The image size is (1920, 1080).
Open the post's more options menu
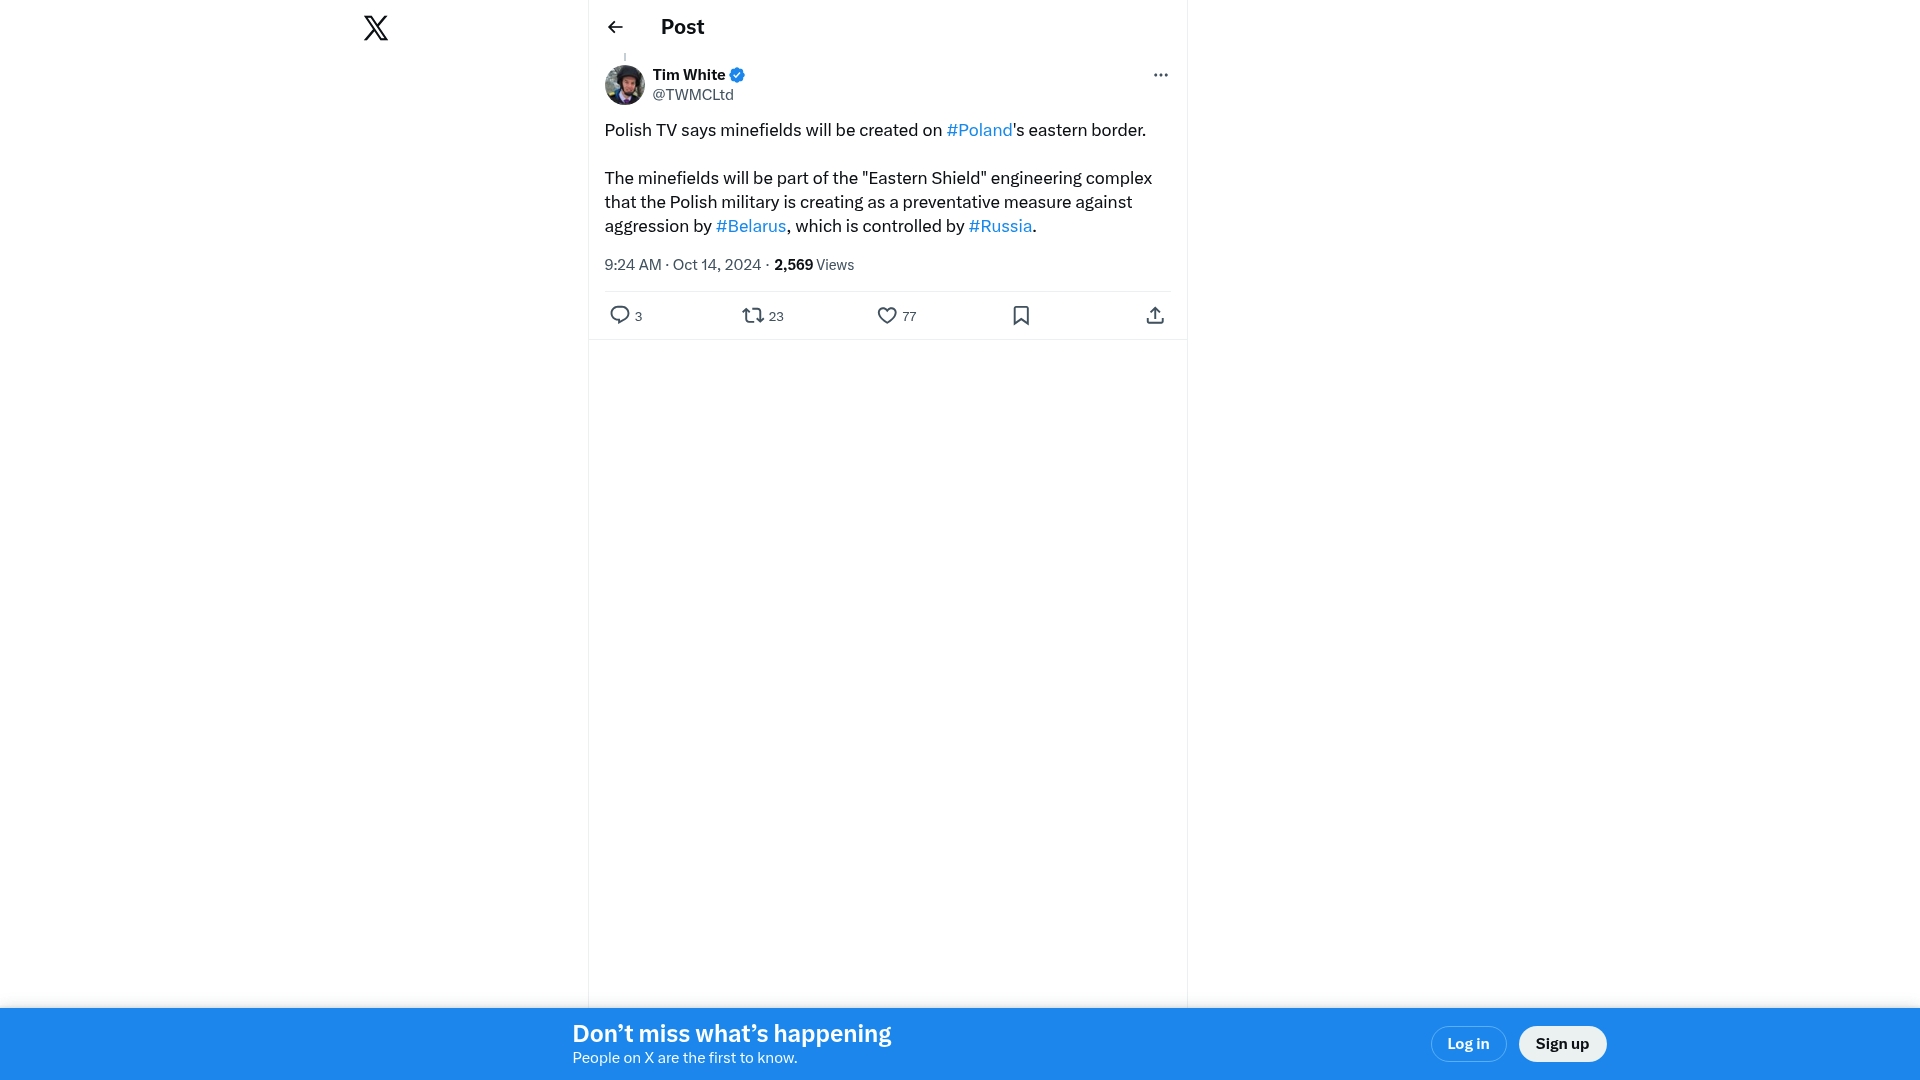coord(1160,75)
